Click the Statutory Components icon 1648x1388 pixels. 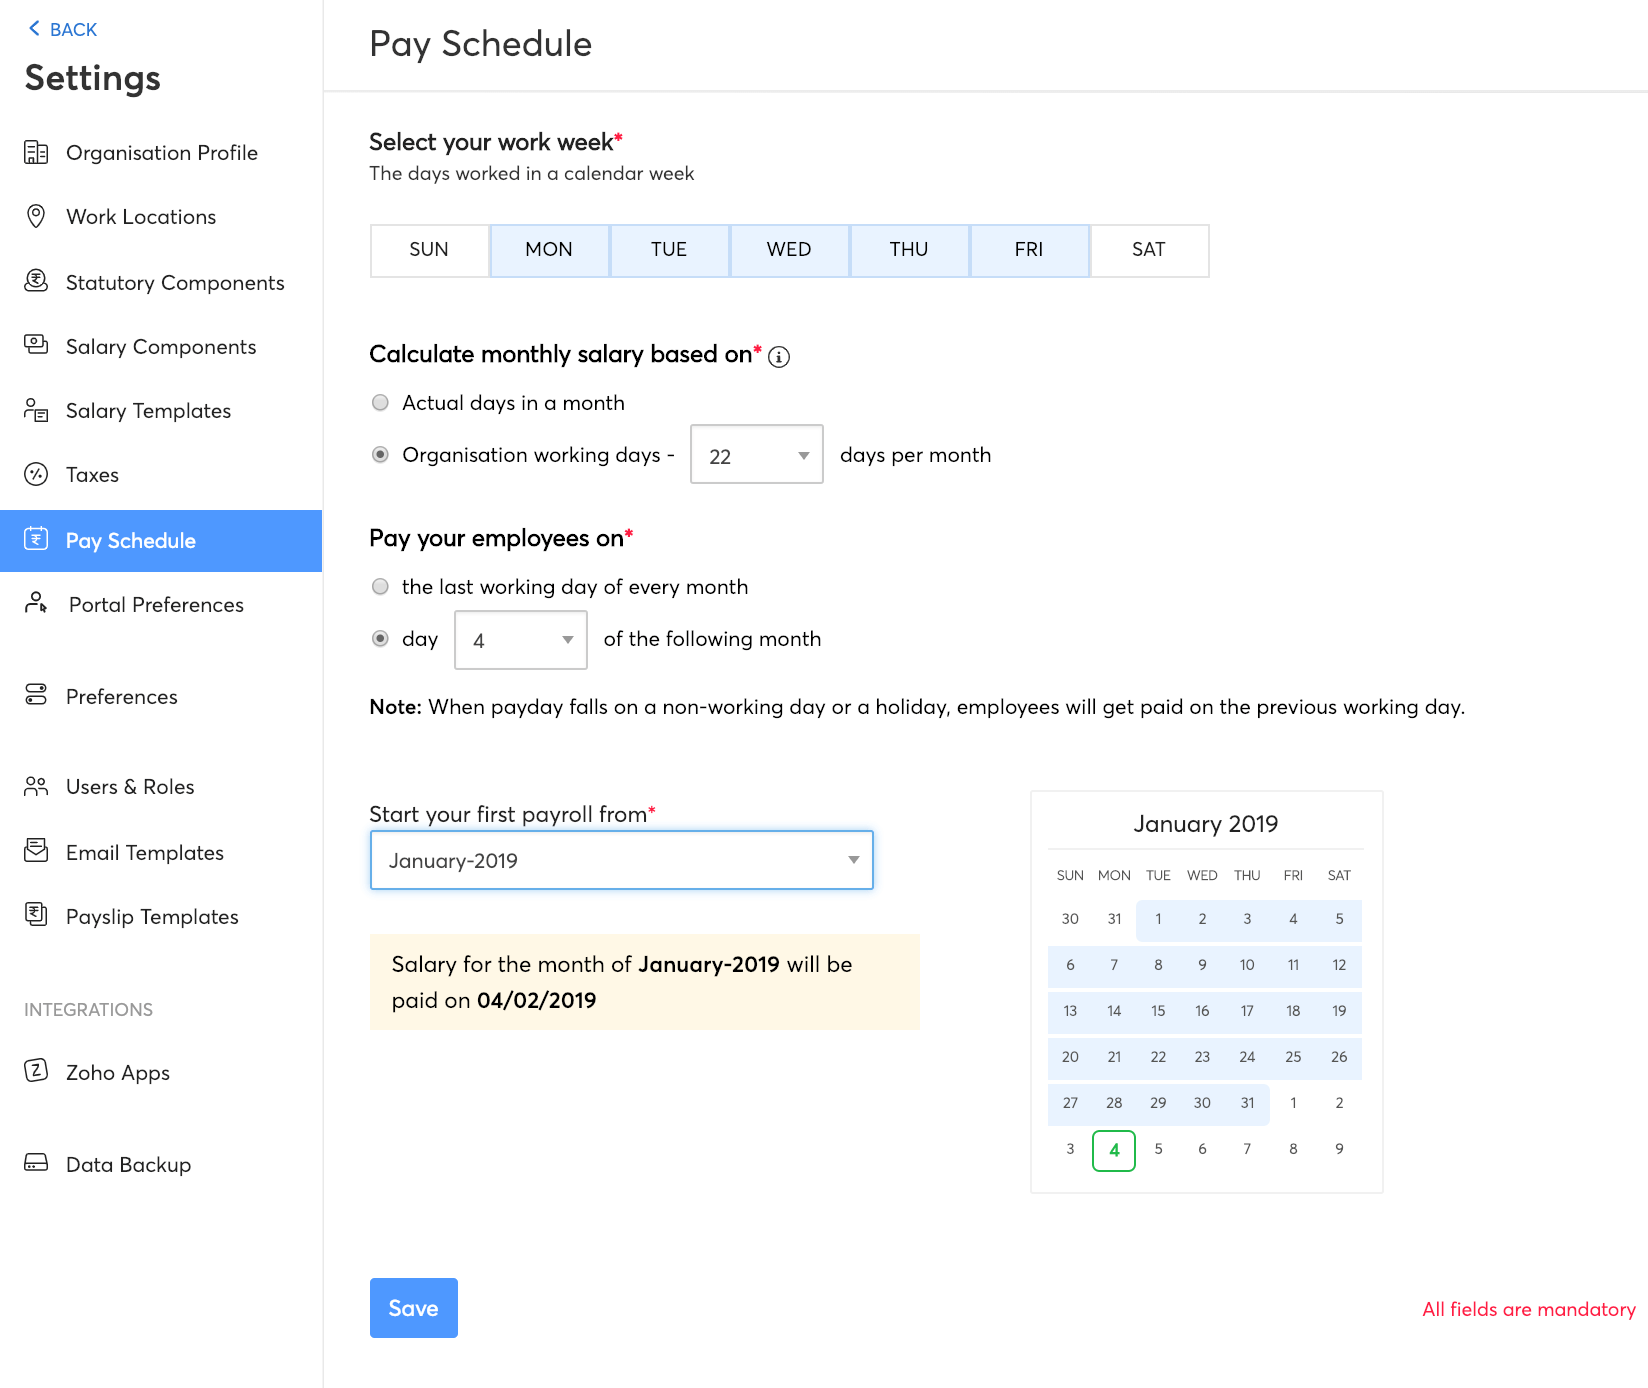tap(36, 281)
